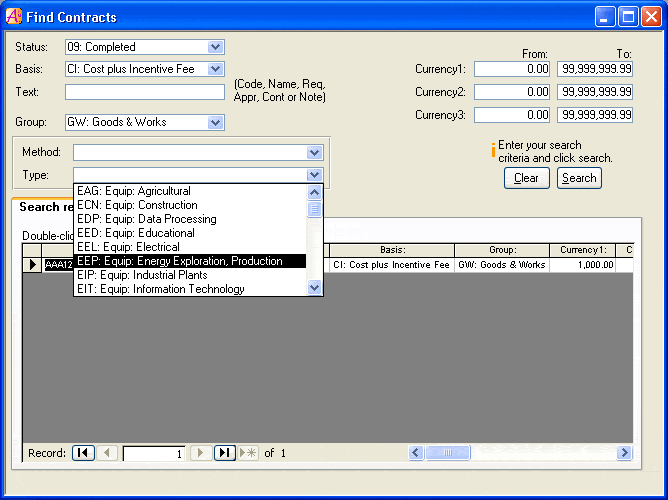
Task: Select the row marker arrow of record AAA12
Action: click(32, 264)
